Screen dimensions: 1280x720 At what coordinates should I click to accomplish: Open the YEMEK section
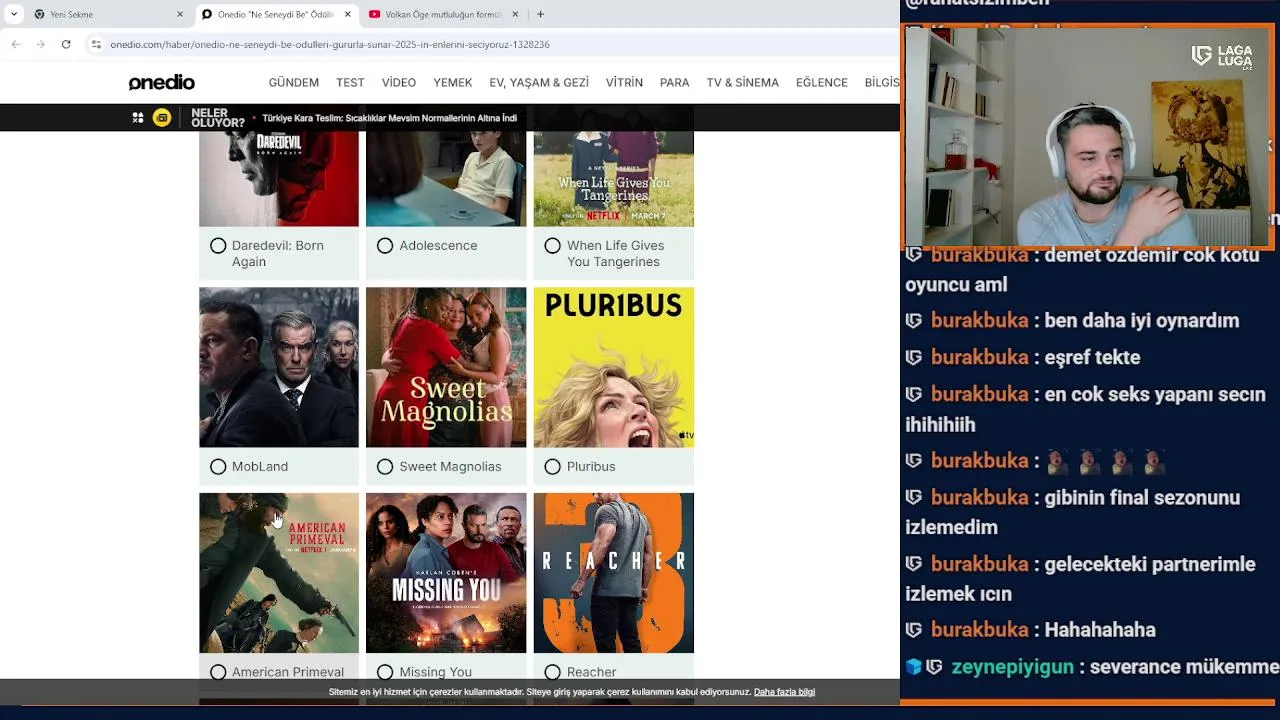pos(452,83)
